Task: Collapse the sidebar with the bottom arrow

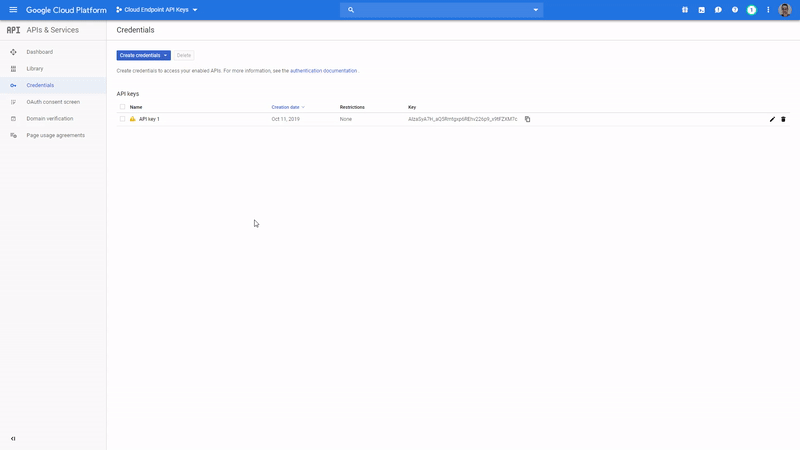Action: [13, 438]
